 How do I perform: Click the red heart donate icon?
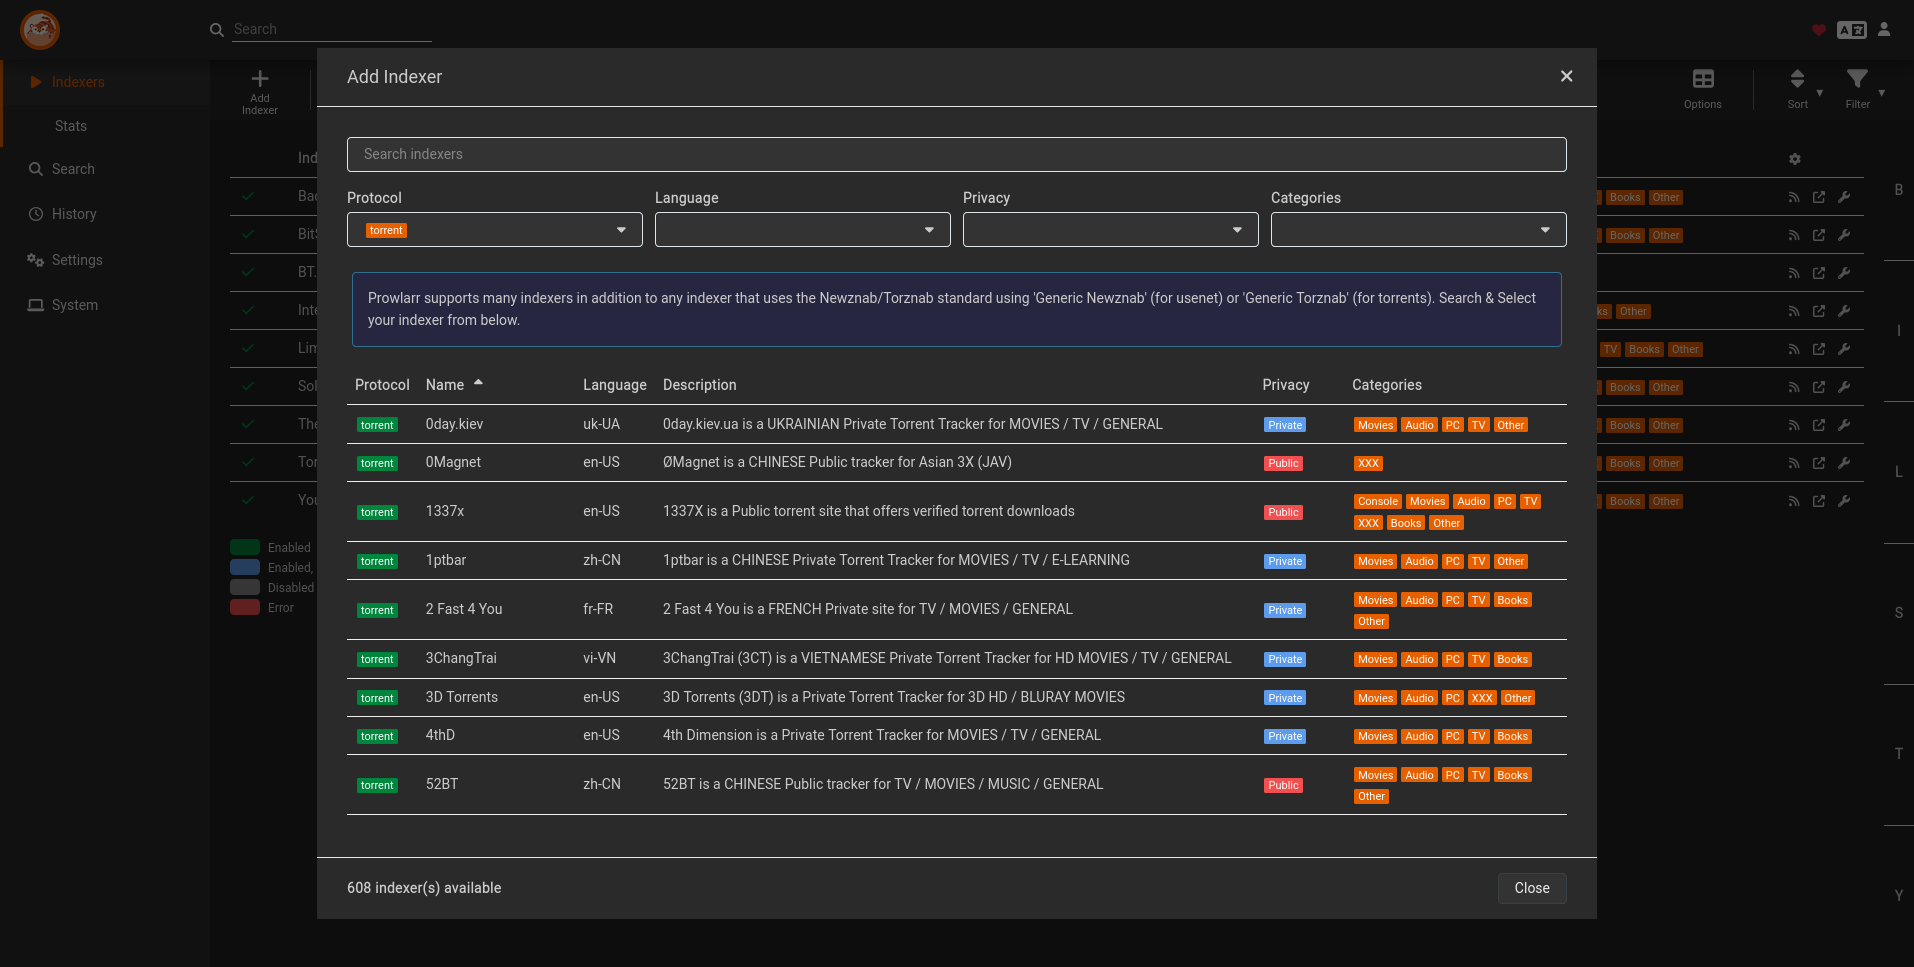click(x=1819, y=30)
